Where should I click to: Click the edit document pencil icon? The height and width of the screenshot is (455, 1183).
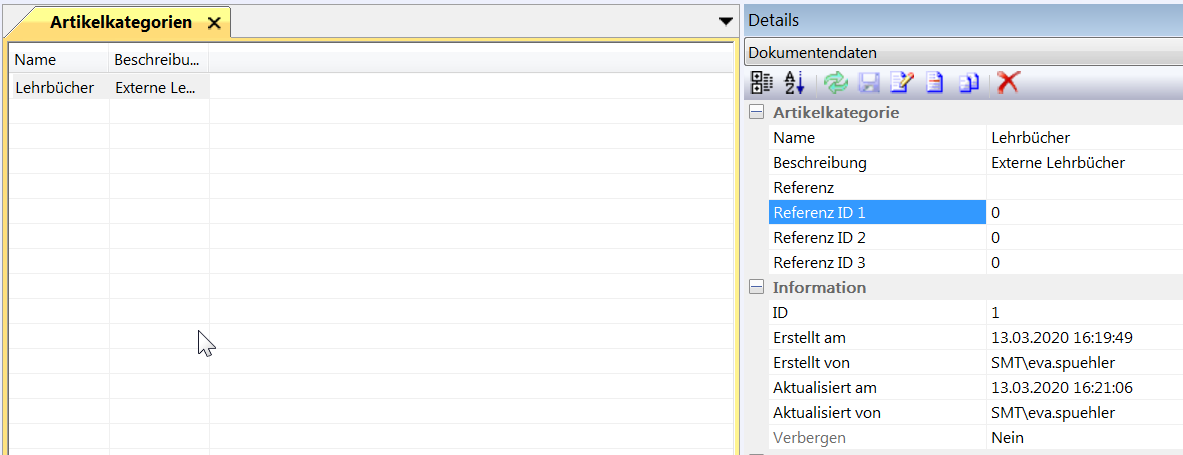coord(902,83)
